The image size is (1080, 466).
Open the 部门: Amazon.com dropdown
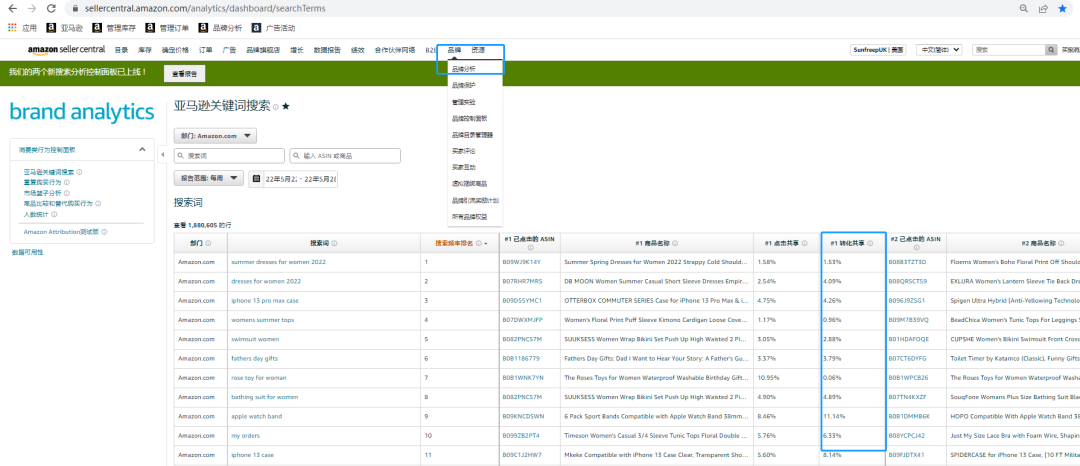click(216, 136)
